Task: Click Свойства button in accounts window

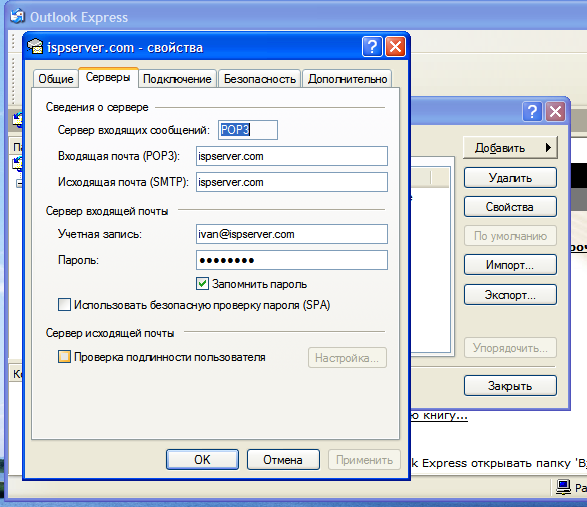Action: (510, 206)
